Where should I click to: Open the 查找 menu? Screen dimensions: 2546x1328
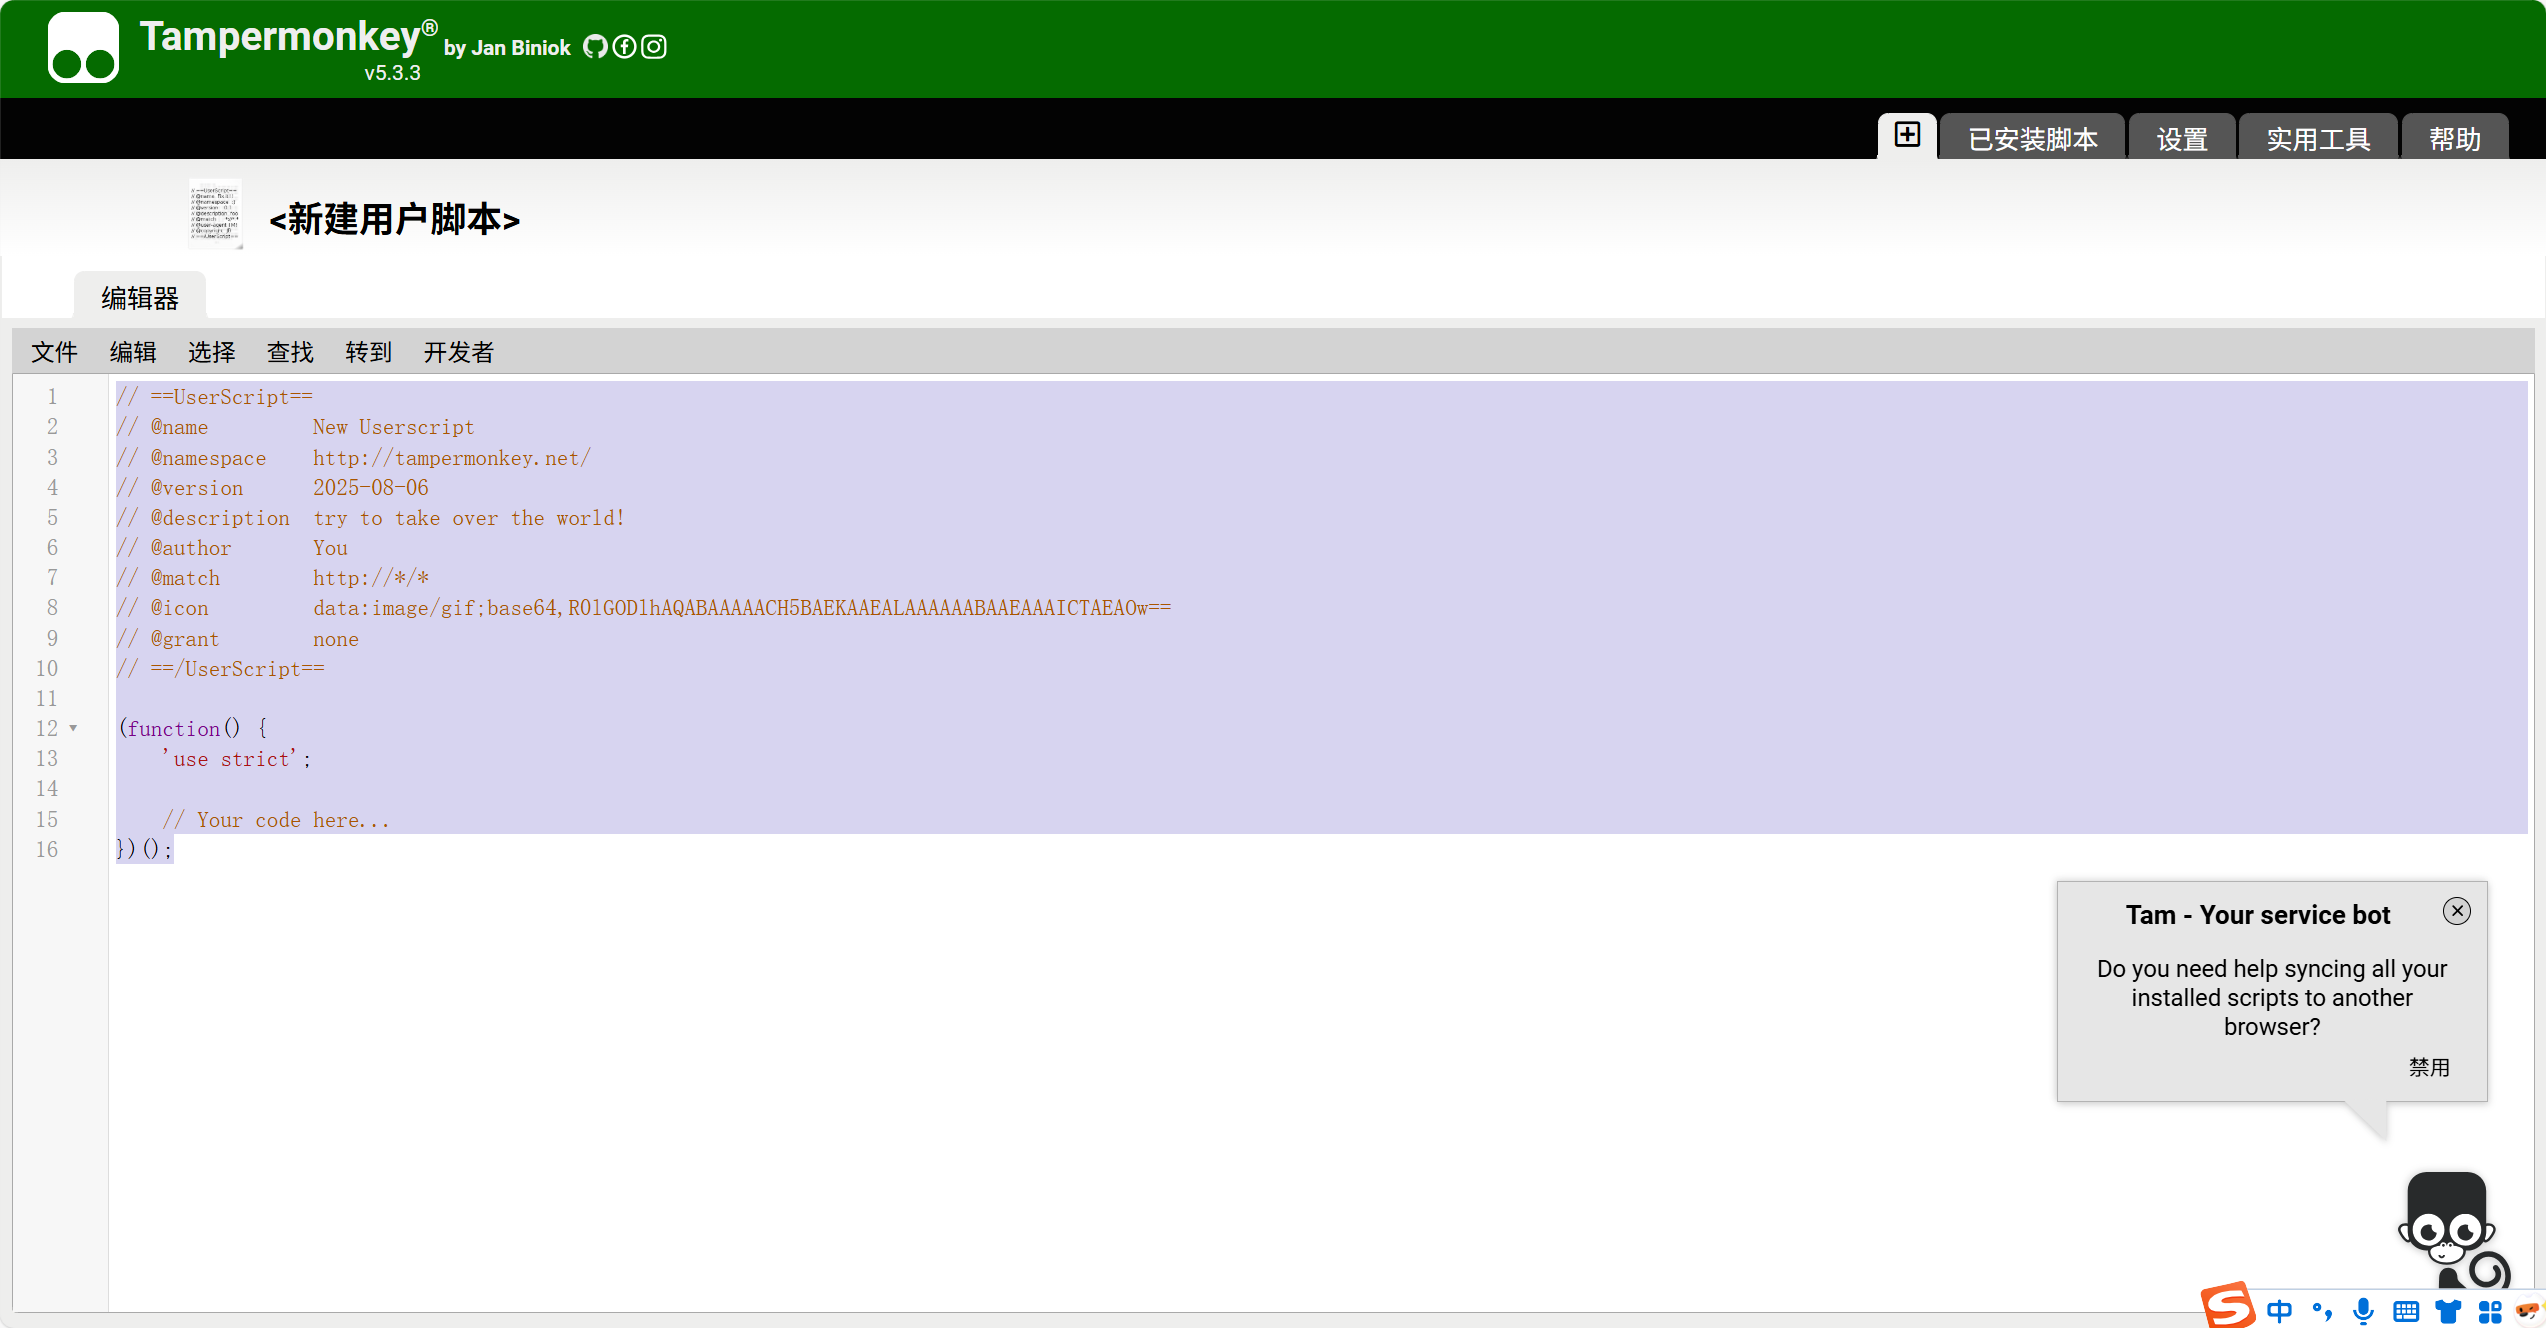[290, 352]
